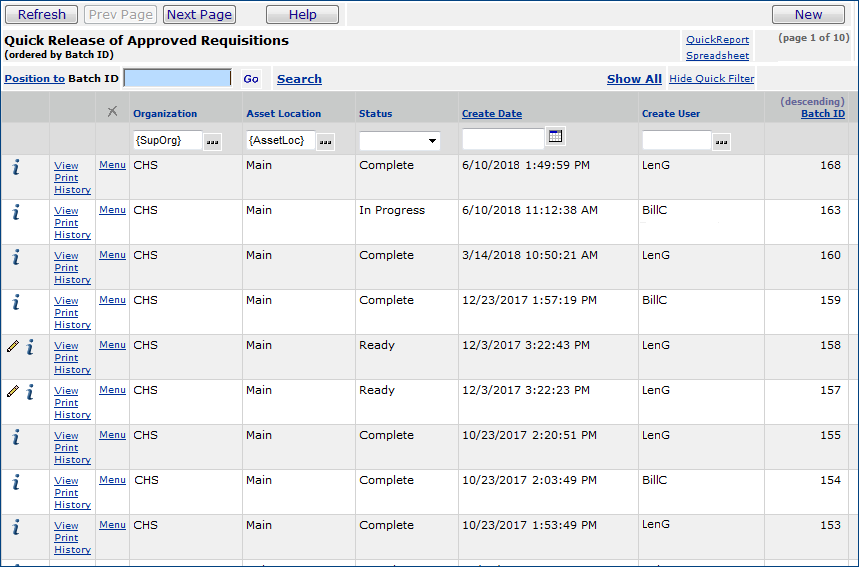Click the New button

coord(808,15)
